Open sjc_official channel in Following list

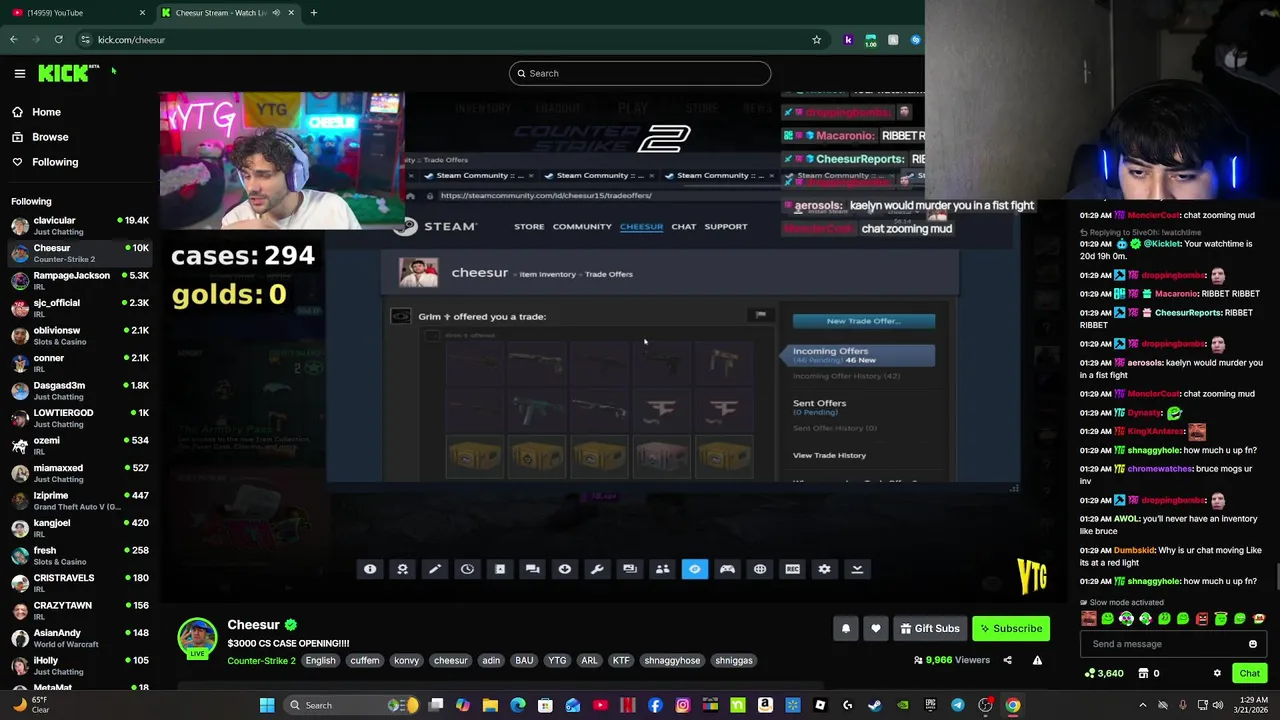[80, 308]
